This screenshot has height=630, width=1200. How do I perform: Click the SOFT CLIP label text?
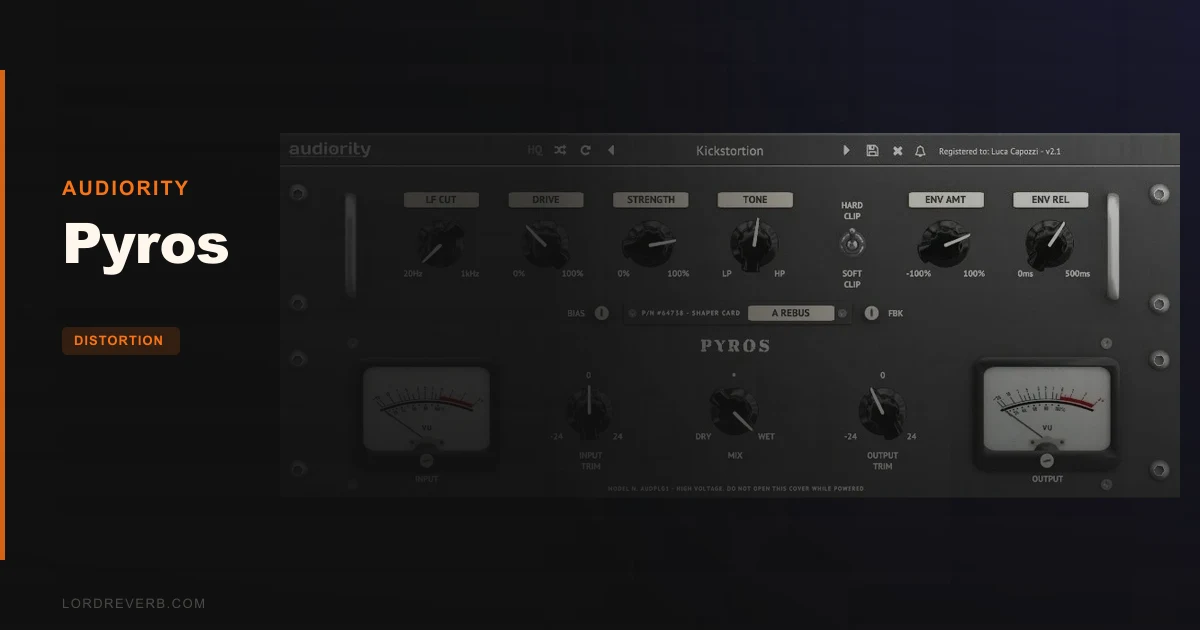(852, 279)
